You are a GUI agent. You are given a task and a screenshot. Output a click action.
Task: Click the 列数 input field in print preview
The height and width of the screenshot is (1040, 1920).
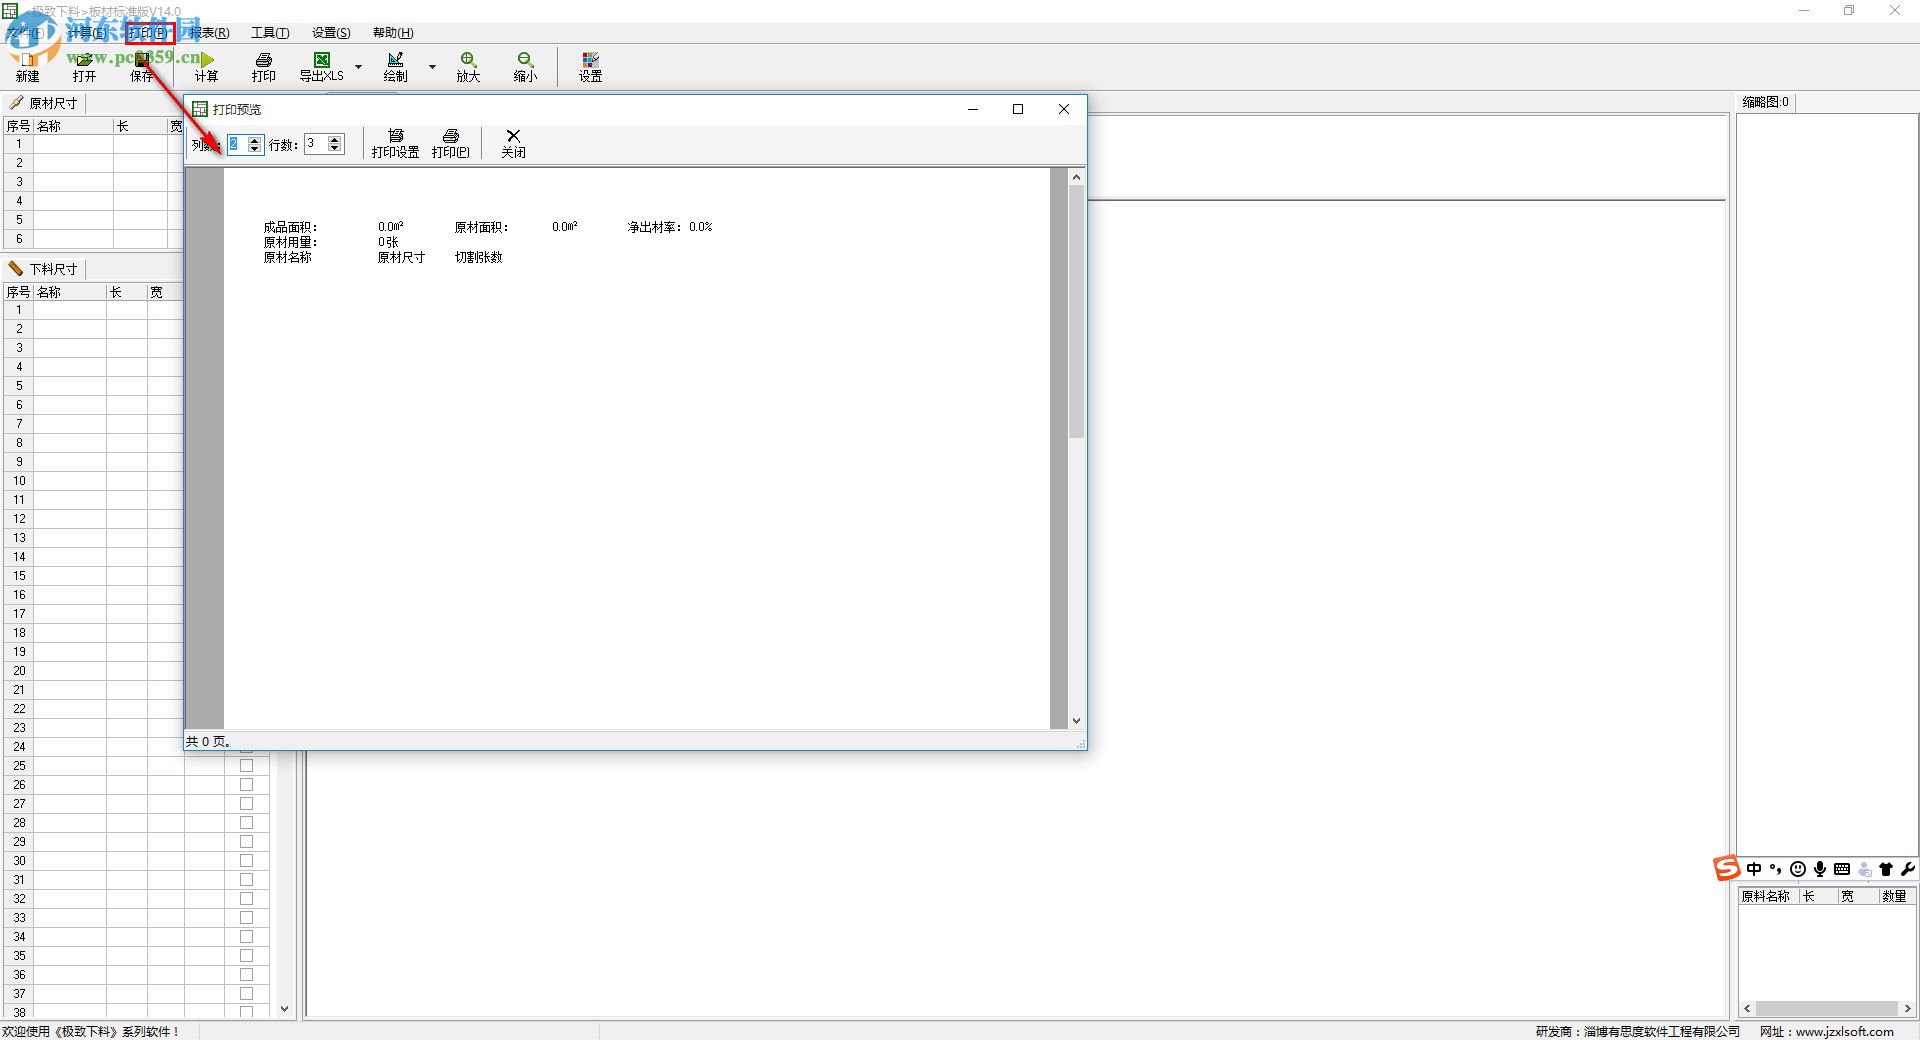(237, 144)
